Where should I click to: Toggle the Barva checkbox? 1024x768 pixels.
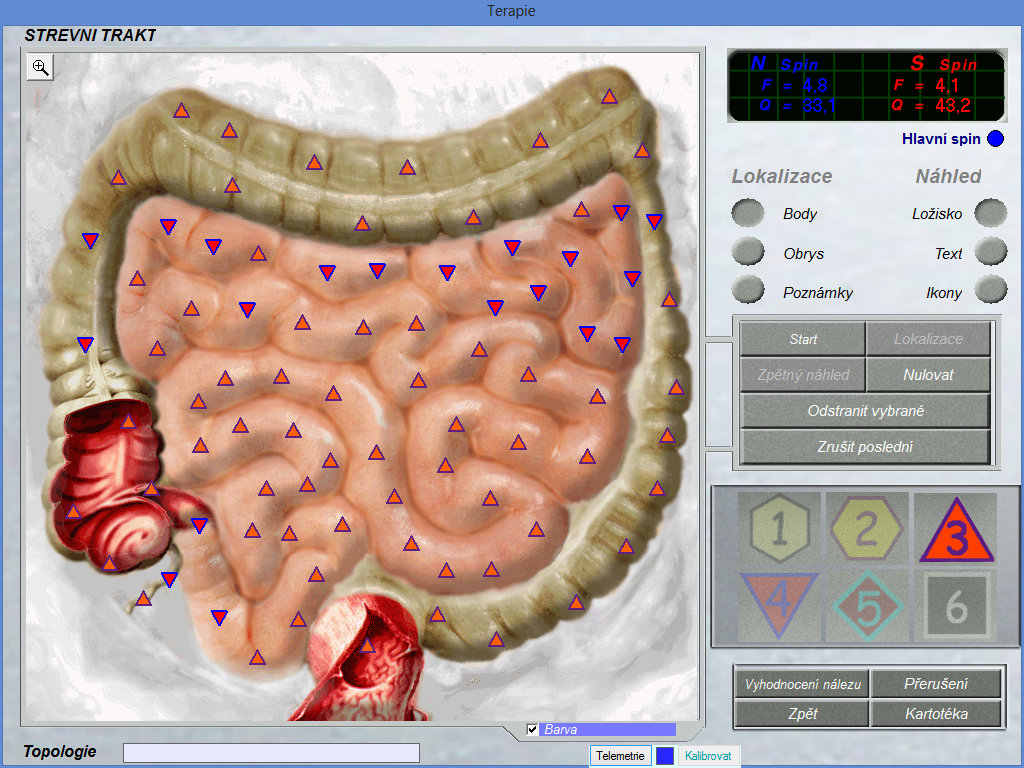pos(532,729)
